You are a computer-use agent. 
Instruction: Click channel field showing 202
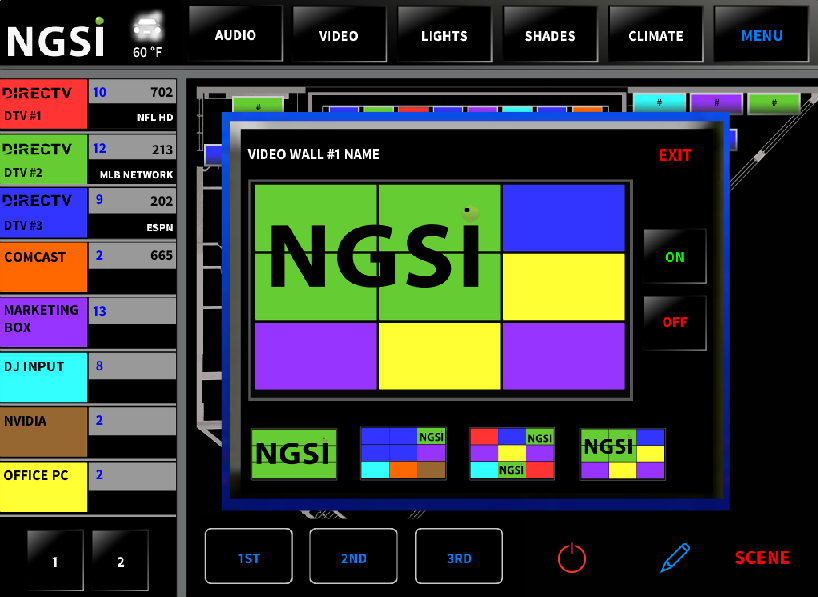click(132, 201)
